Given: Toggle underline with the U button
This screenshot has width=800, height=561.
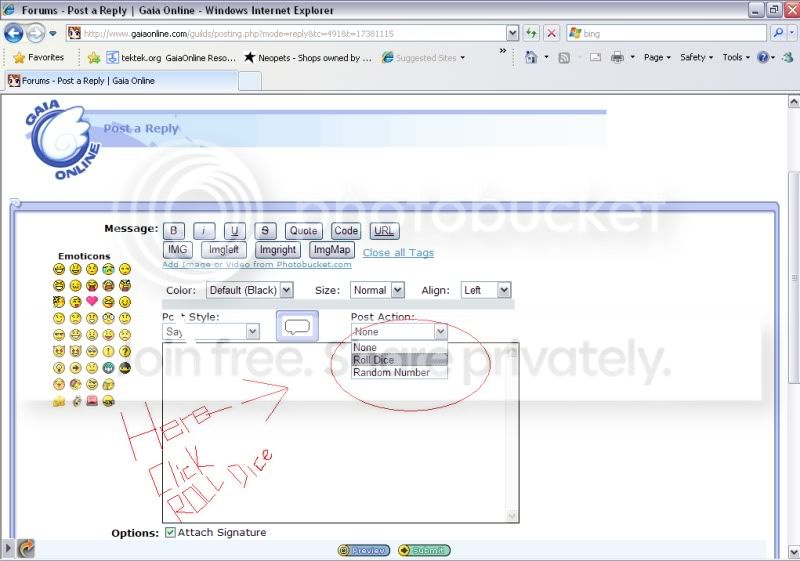Looking at the screenshot, I should [x=235, y=231].
